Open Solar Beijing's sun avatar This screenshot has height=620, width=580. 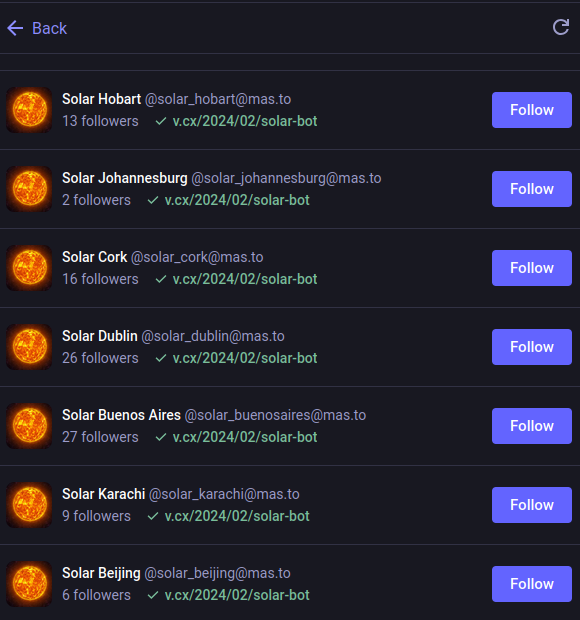pyautogui.click(x=29, y=584)
